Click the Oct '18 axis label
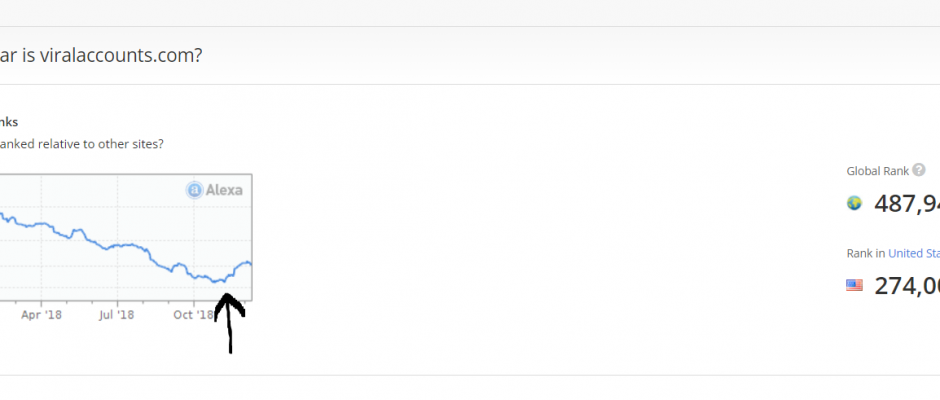 tap(193, 315)
